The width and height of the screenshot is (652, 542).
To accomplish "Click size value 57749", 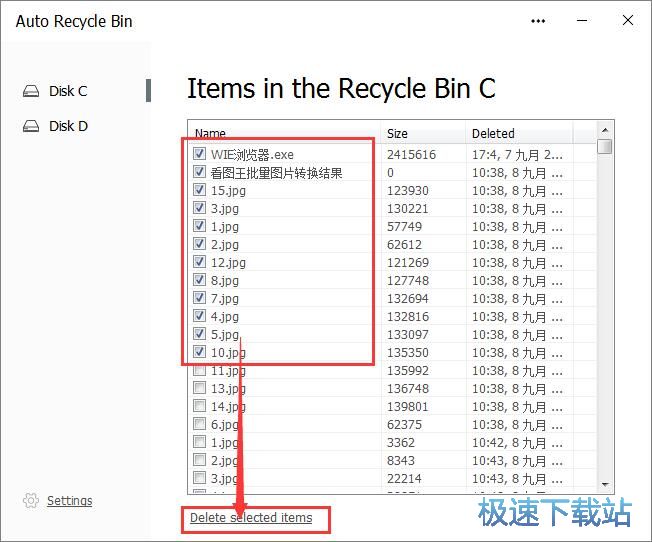I will click(x=404, y=227).
